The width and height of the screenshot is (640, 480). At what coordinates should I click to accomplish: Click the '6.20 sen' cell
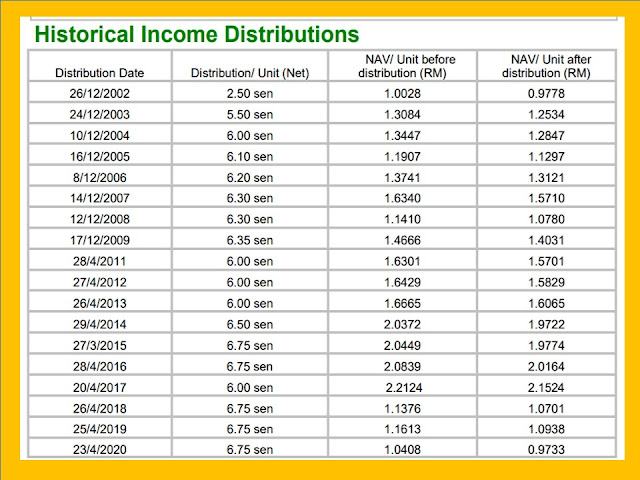250,178
